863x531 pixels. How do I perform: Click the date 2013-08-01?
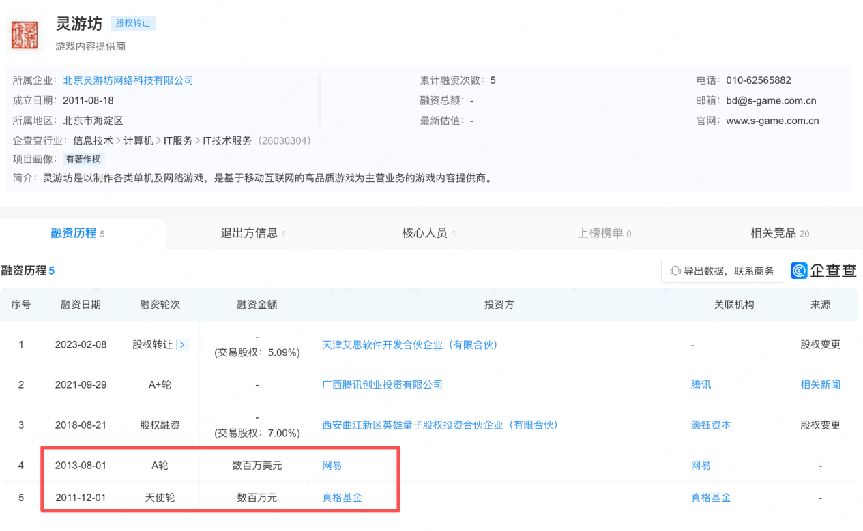80,466
